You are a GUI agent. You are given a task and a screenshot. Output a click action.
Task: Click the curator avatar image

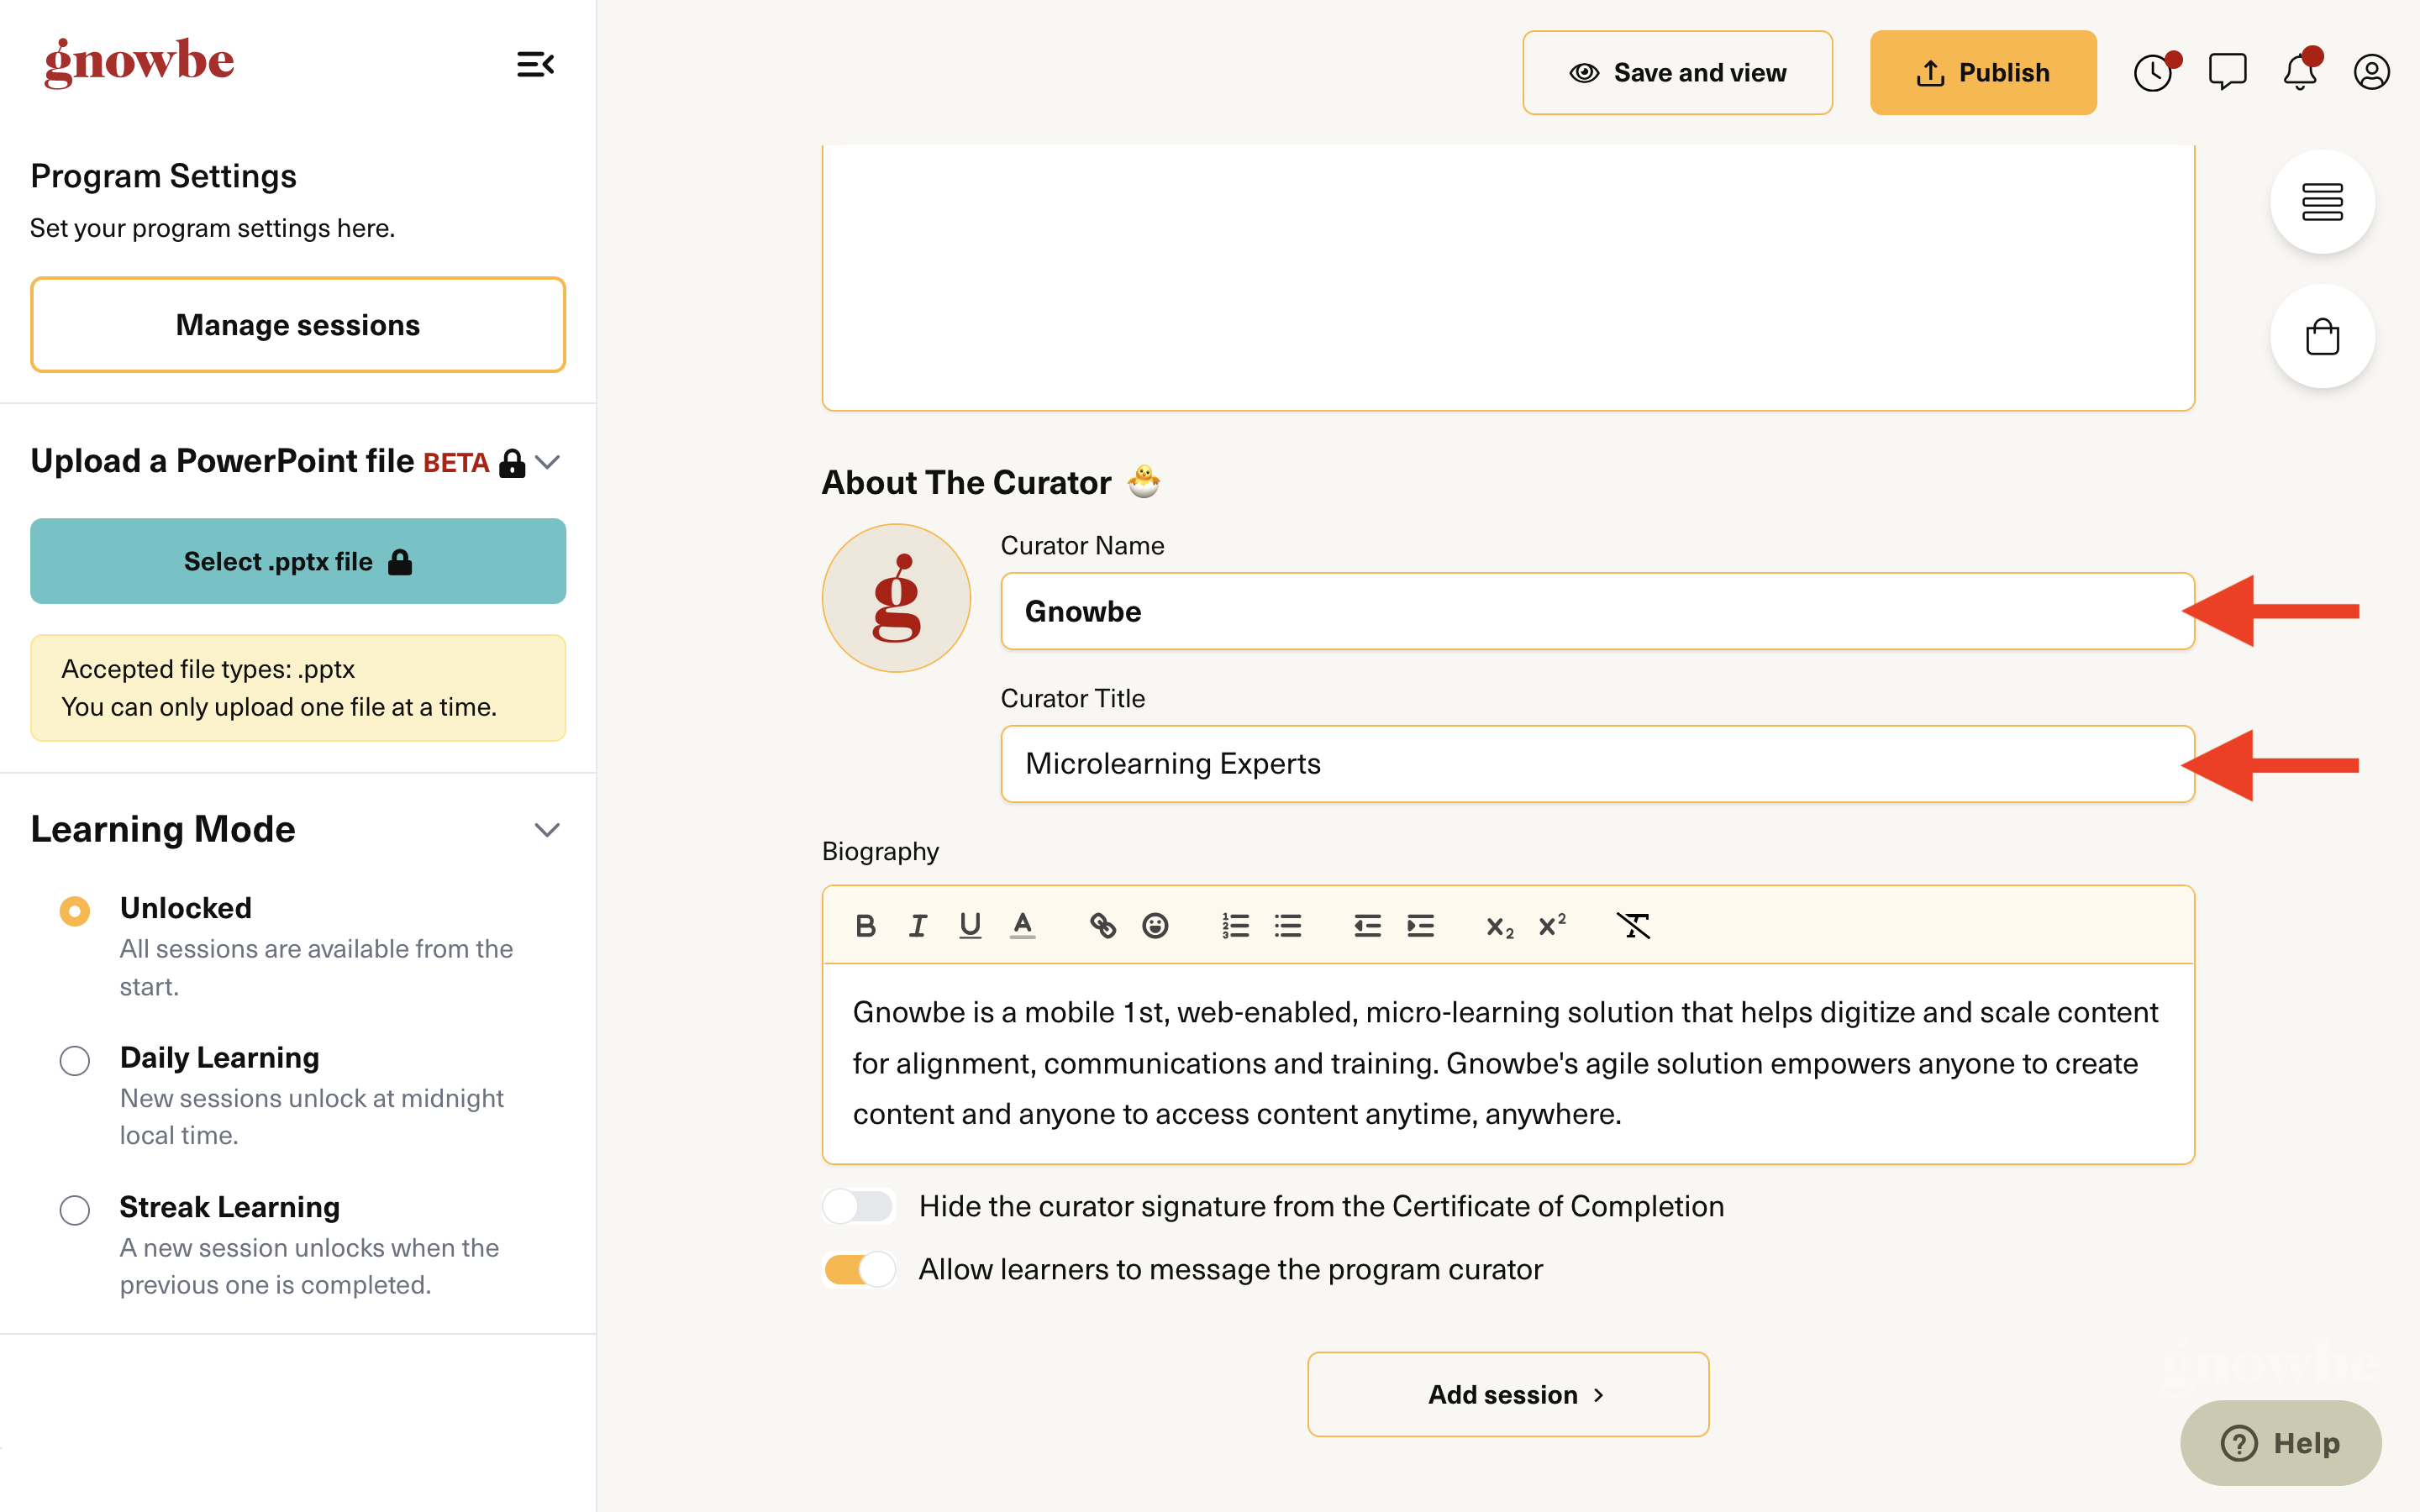pyautogui.click(x=896, y=598)
